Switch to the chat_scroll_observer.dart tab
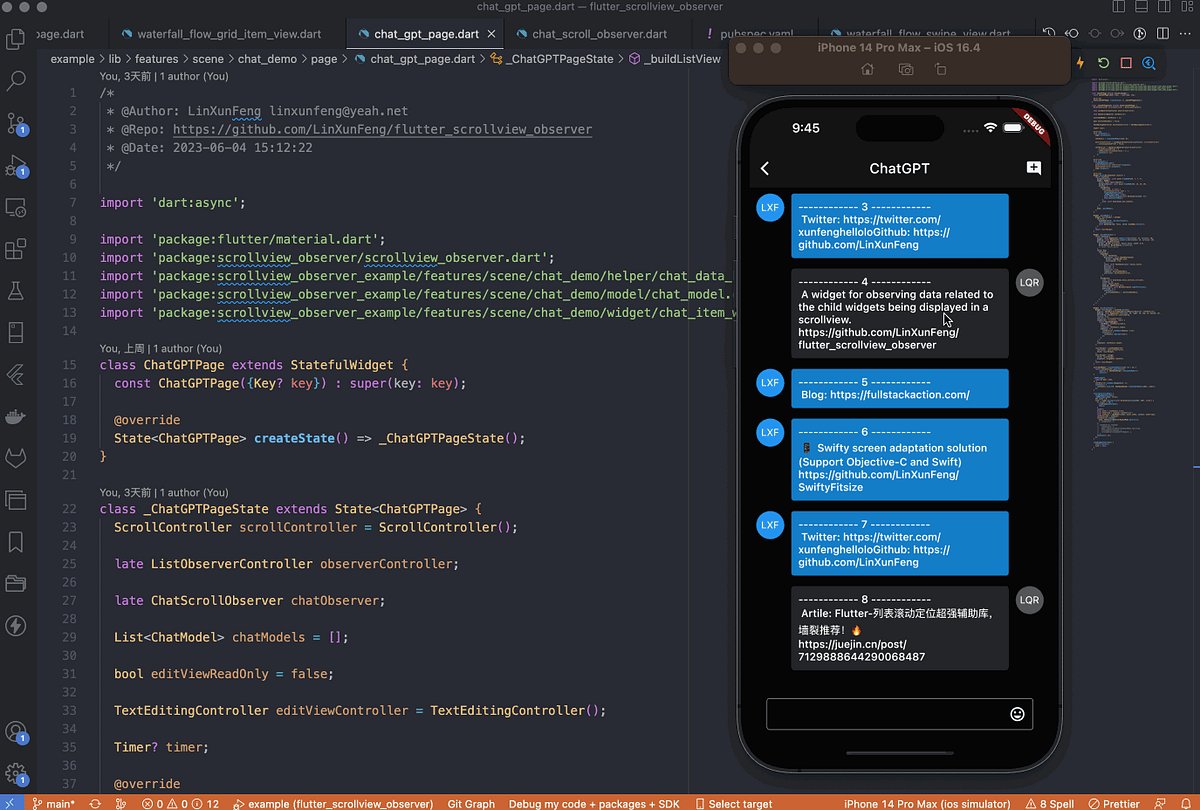This screenshot has width=1200, height=810. (598, 32)
